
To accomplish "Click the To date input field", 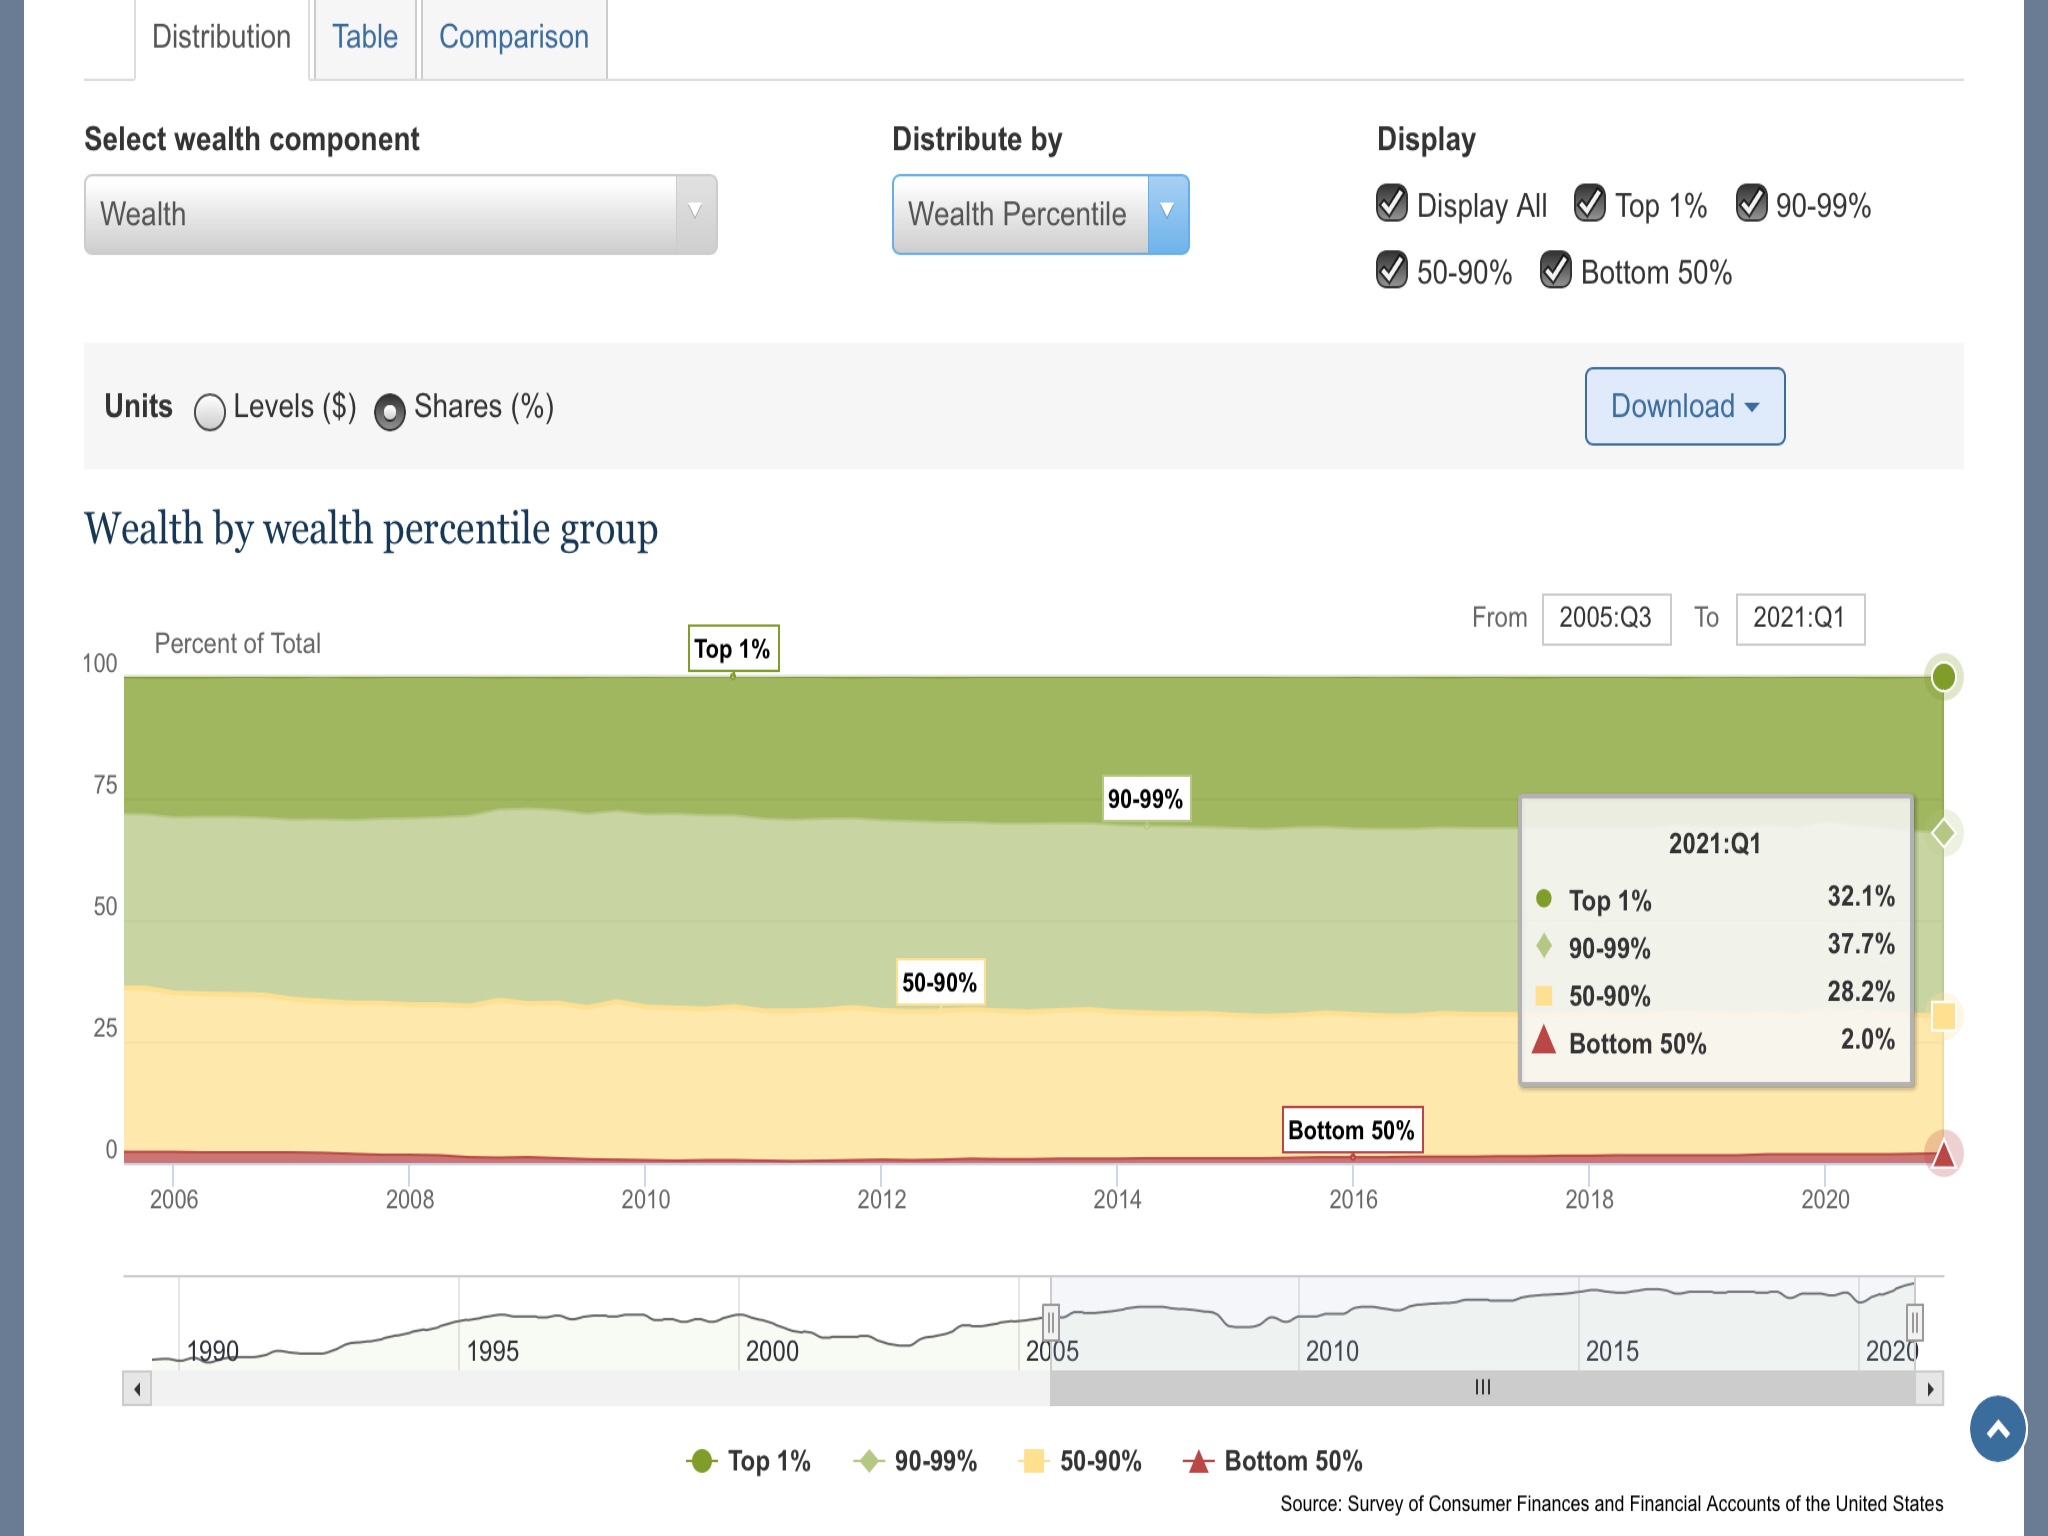I will (1799, 618).
